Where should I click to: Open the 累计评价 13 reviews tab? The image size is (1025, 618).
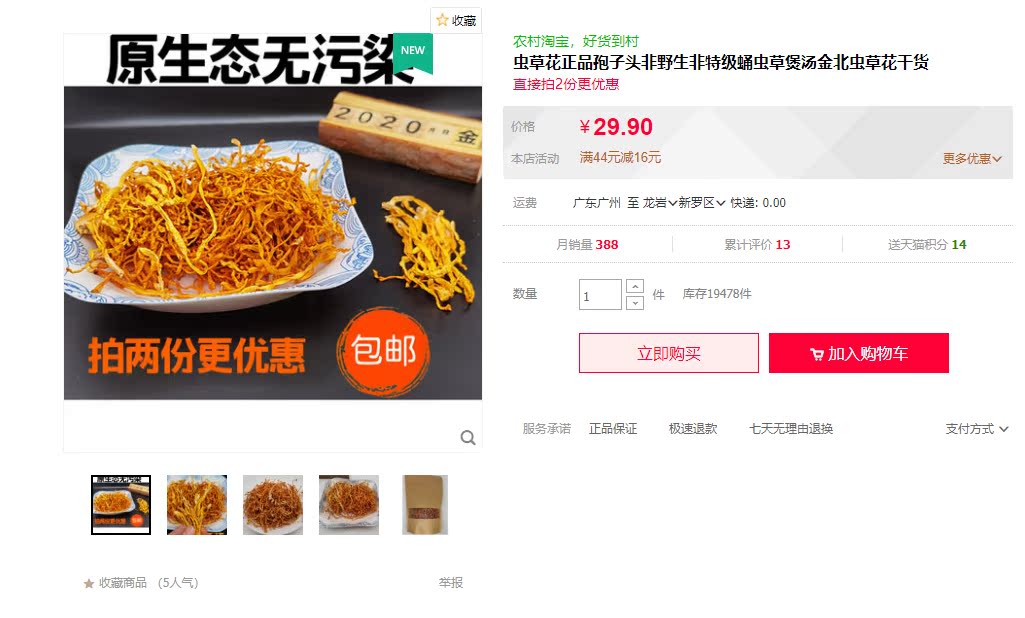757,245
